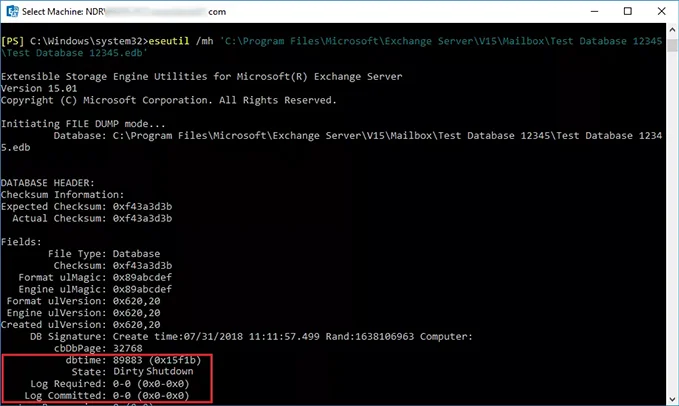
Task: Click the Exchange Management Shell title bar icon
Action: pos(12,11)
